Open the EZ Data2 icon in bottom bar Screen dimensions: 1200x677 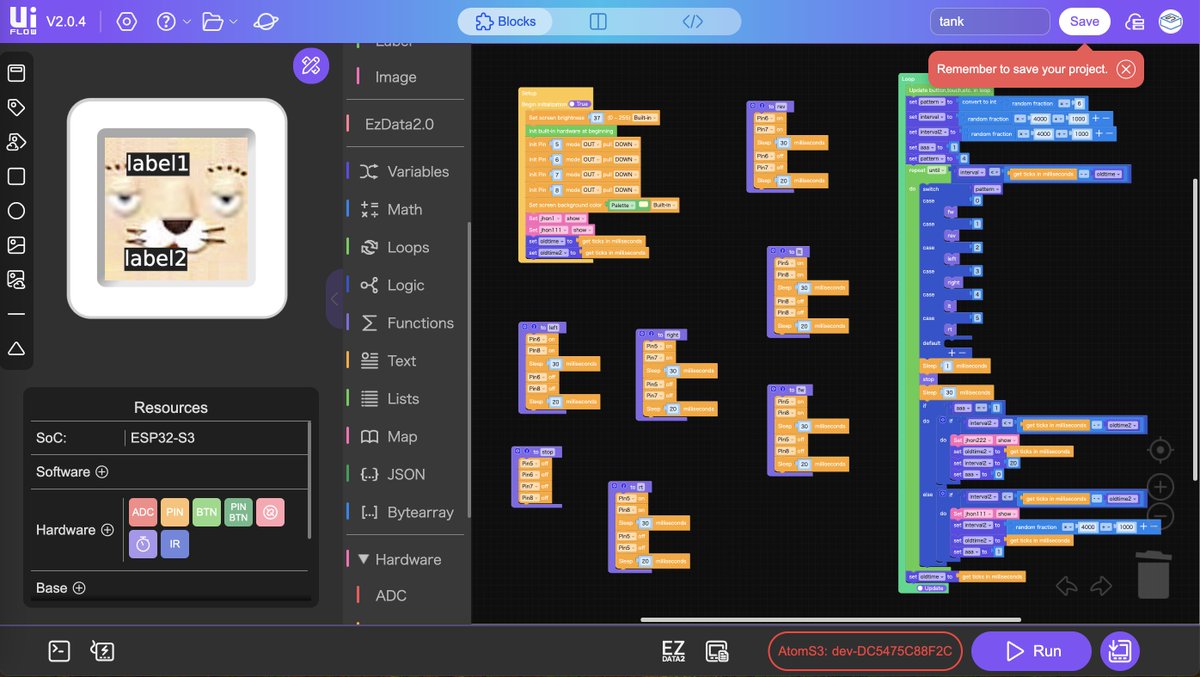(x=674, y=651)
